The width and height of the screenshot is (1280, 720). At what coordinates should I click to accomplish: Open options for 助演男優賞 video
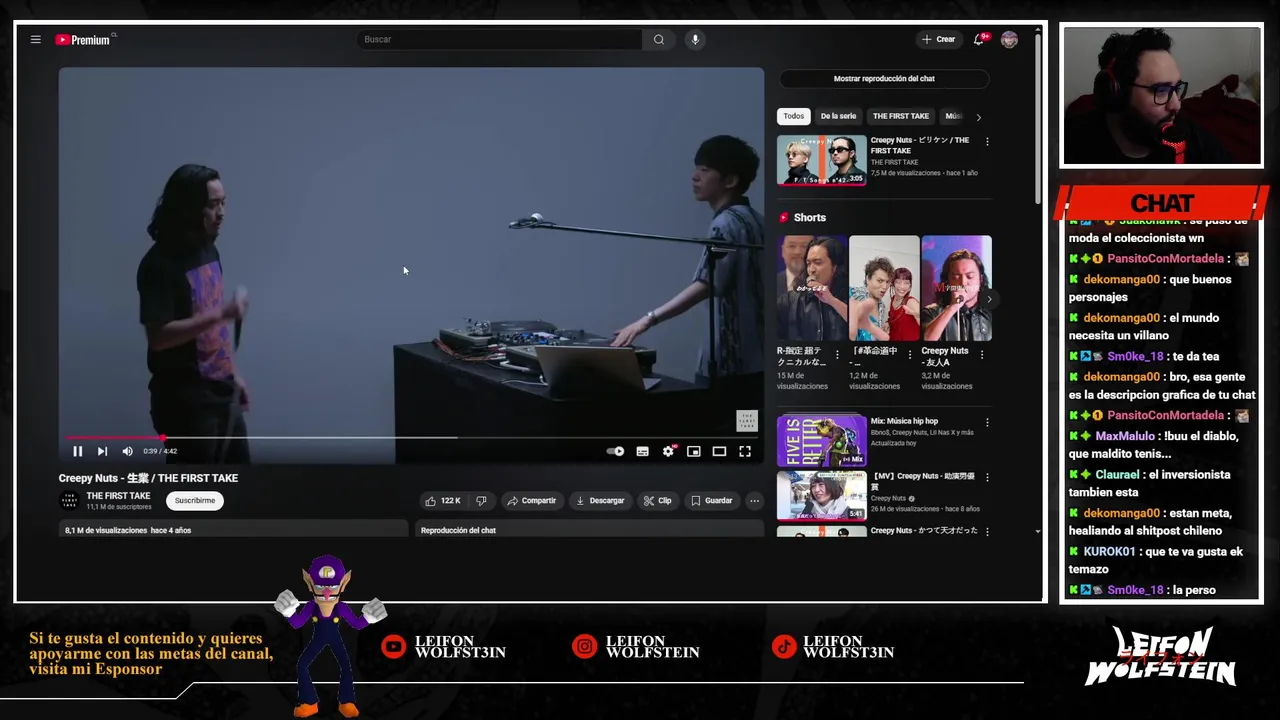(987, 478)
